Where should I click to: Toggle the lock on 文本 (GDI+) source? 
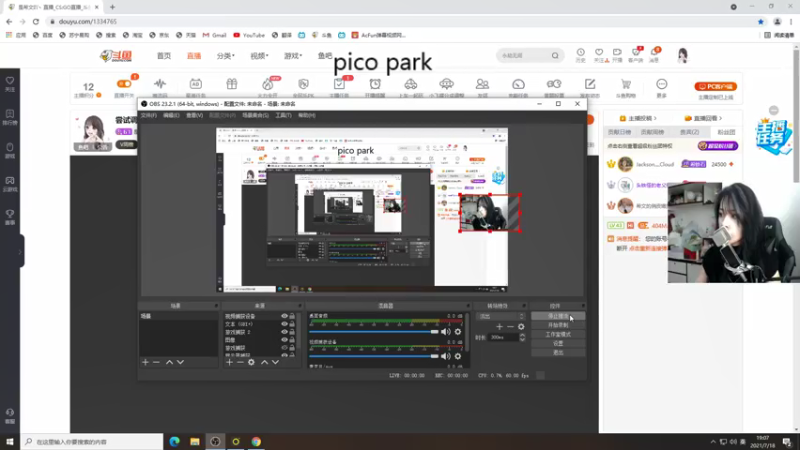click(x=292, y=324)
